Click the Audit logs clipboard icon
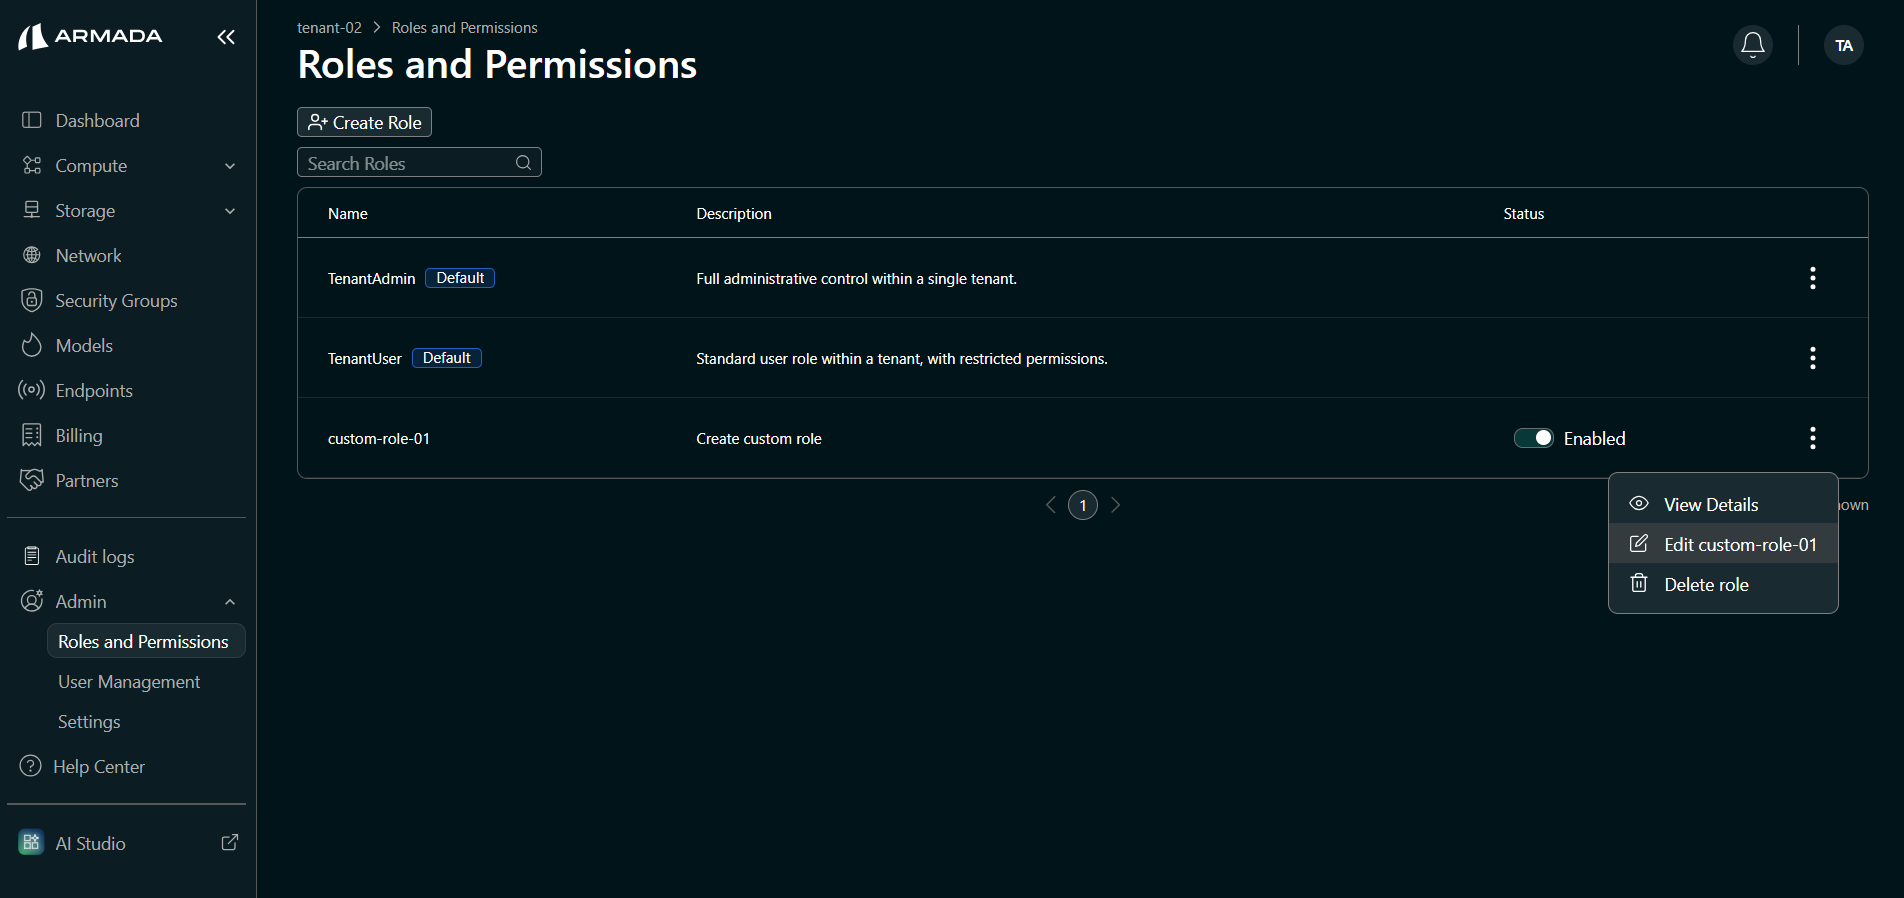The image size is (1904, 898). 32,556
